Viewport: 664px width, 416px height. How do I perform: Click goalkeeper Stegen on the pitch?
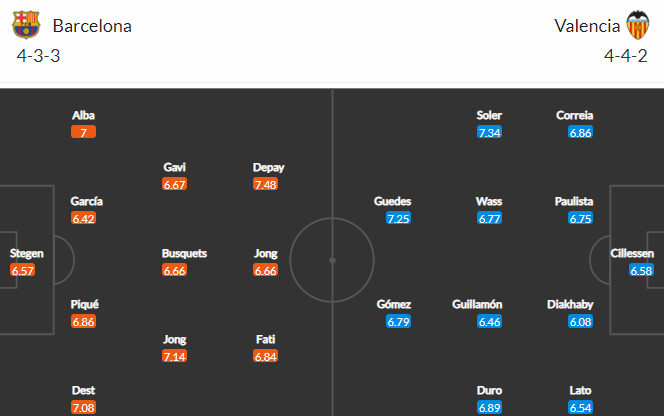(x=27, y=253)
